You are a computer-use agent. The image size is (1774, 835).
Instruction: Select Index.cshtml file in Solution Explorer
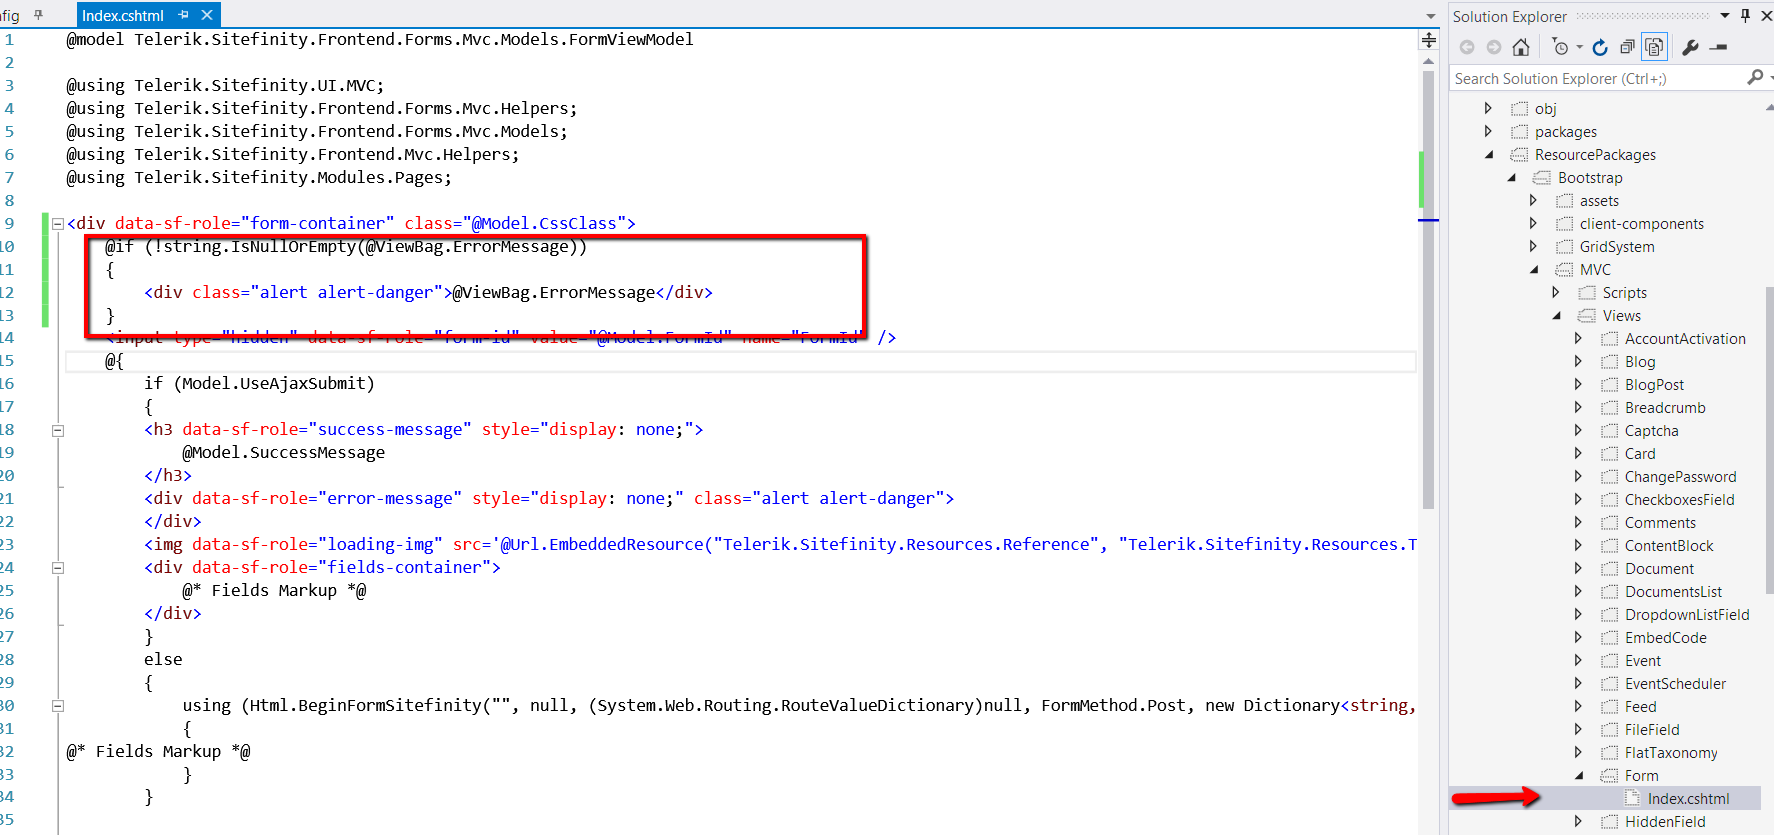tap(1688, 798)
